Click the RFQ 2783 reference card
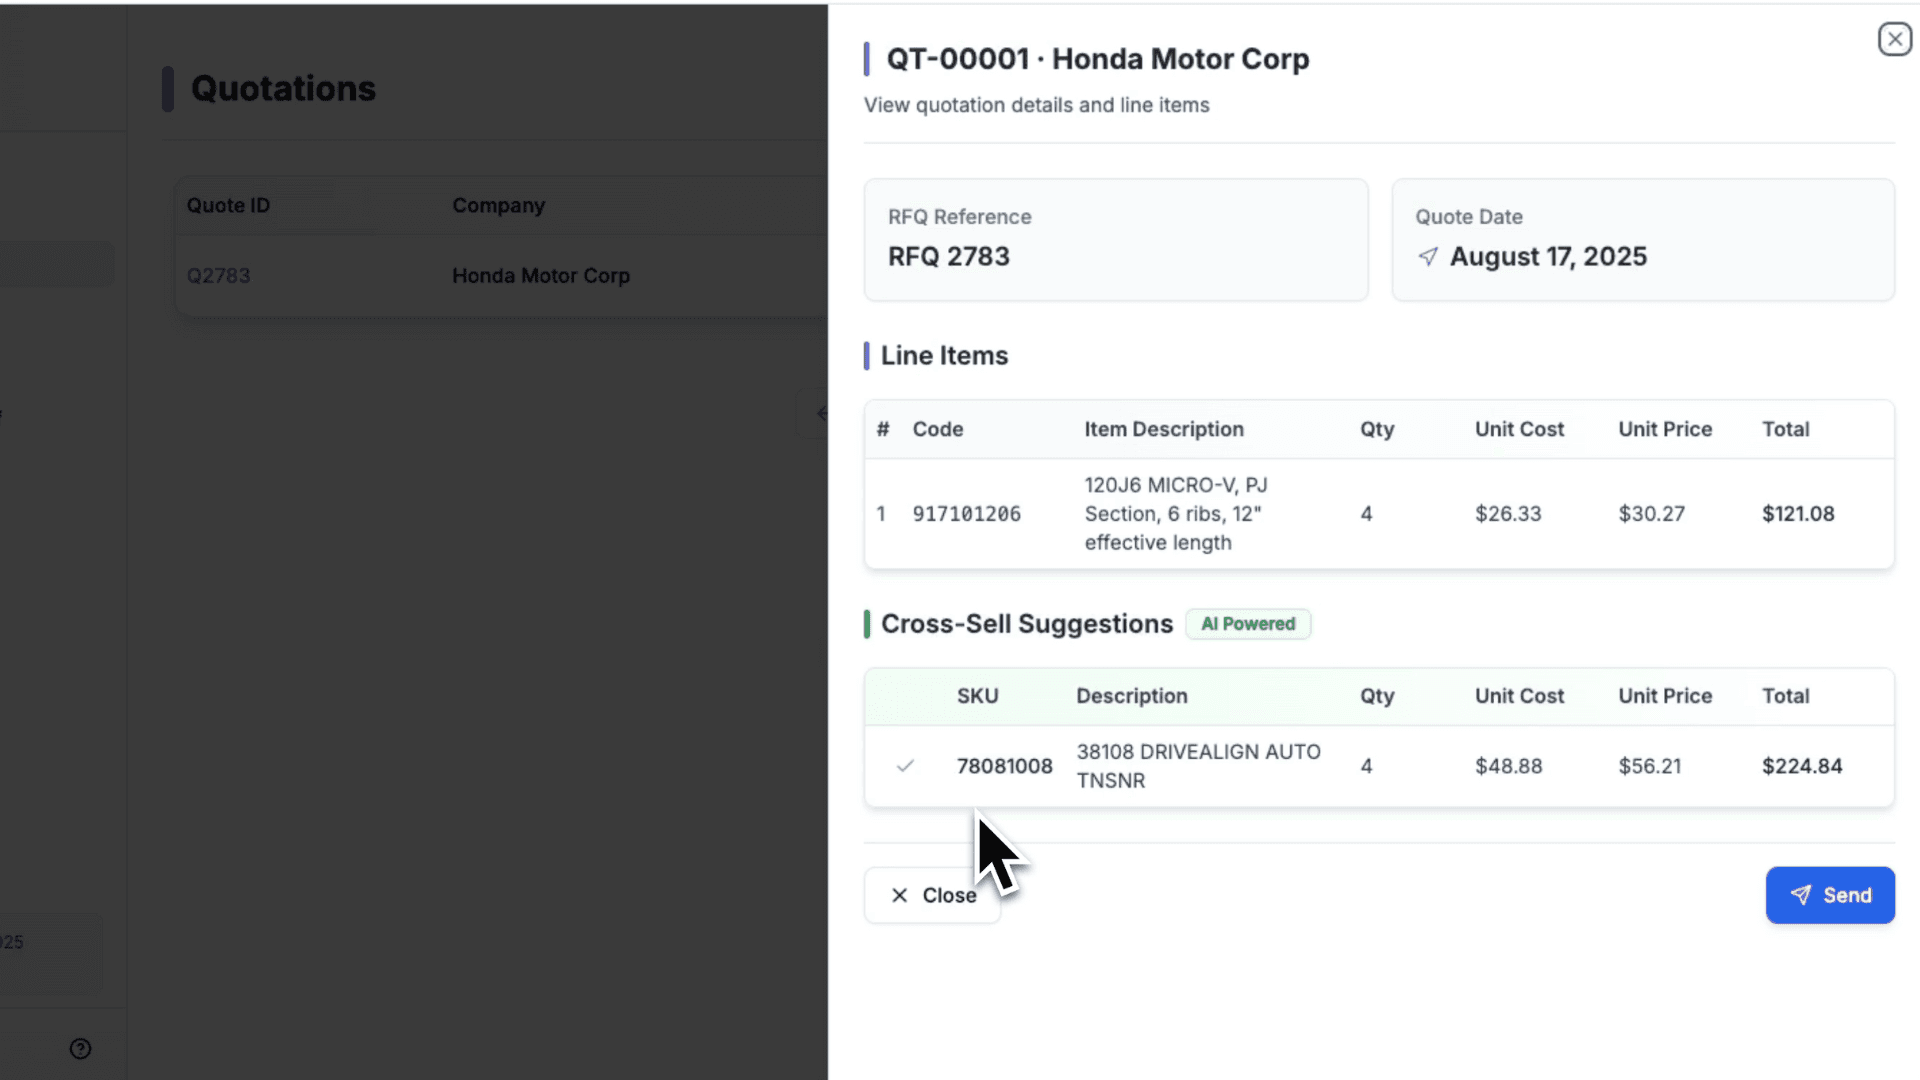 [x=1115, y=240]
